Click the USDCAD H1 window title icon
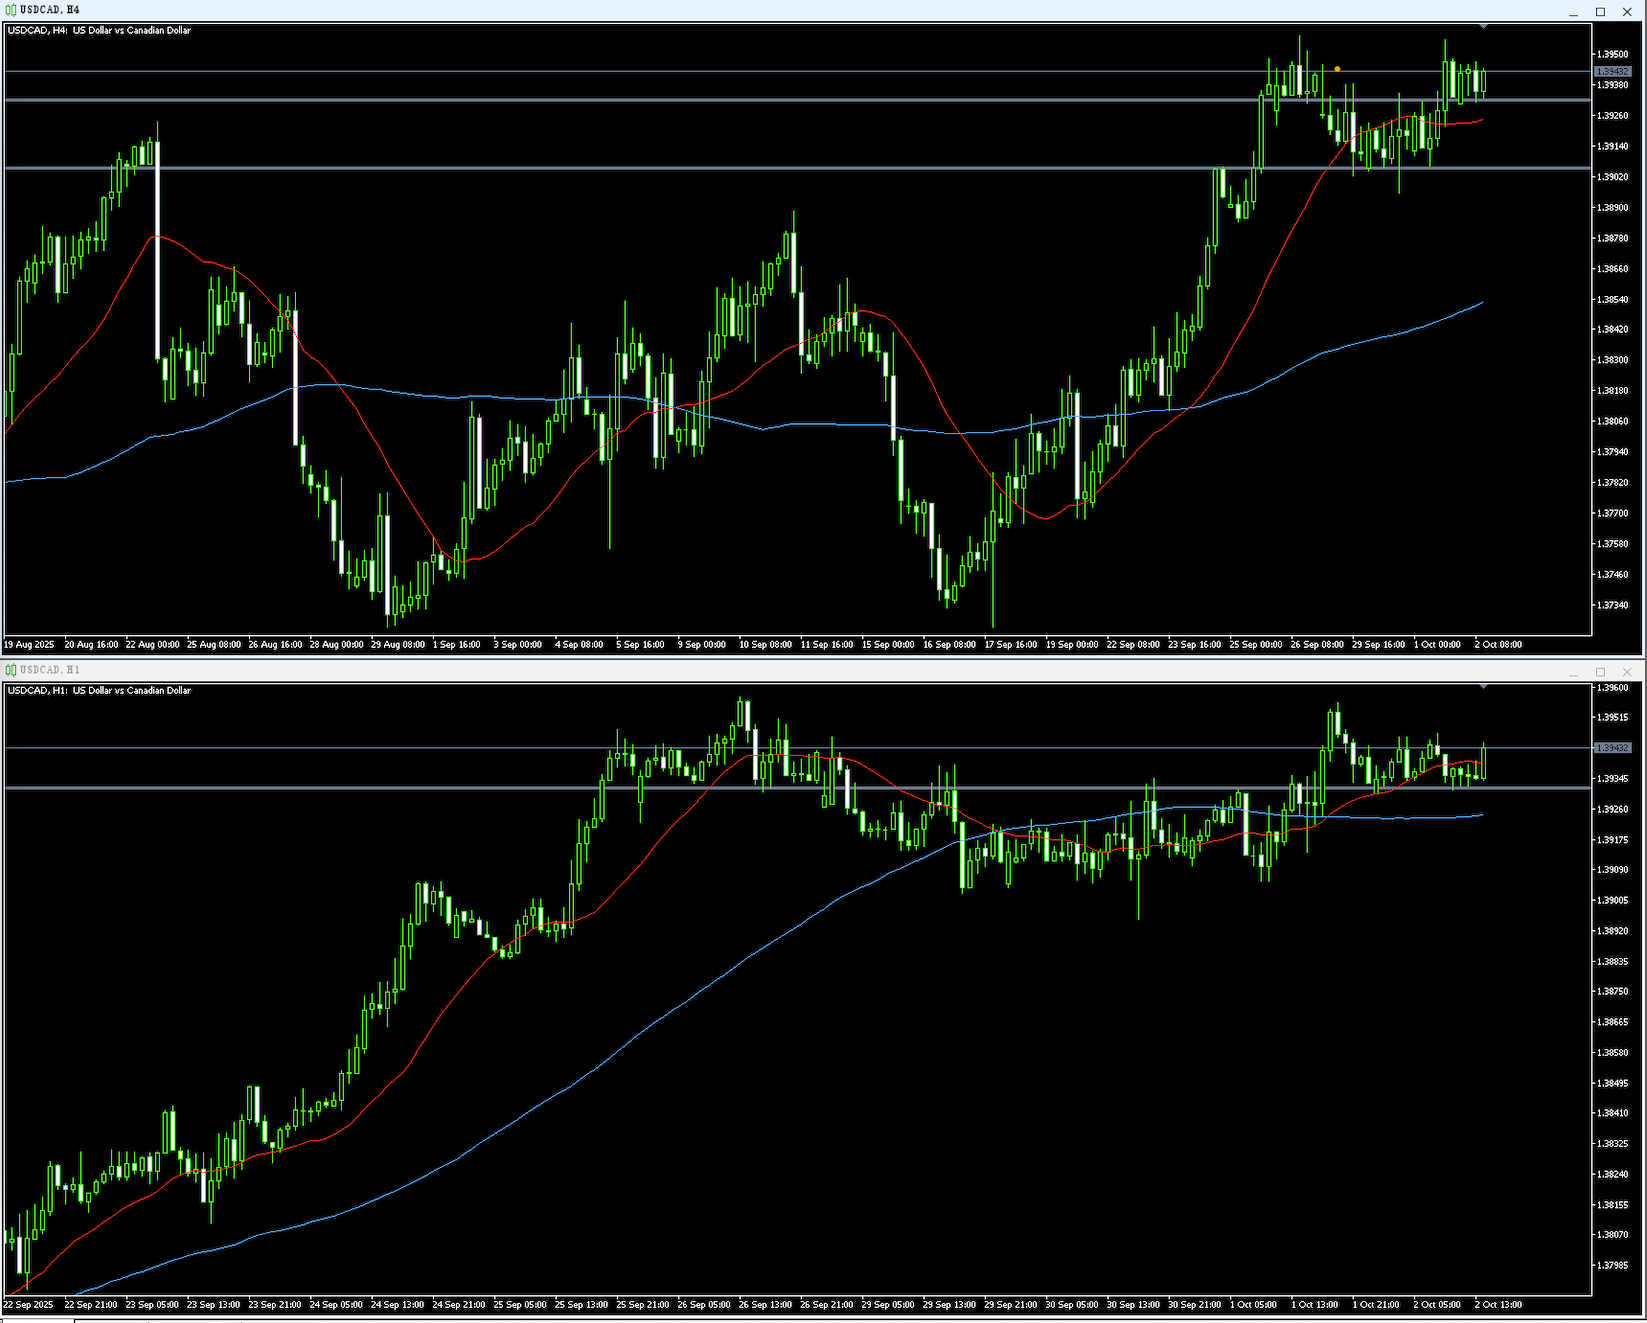Image resolution: width=1647 pixels, height=1323 pixels. click(x=11, y=670)
